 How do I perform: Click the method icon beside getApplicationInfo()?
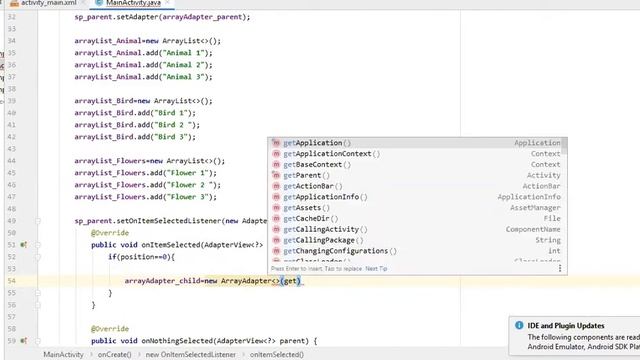pos(276,197)
